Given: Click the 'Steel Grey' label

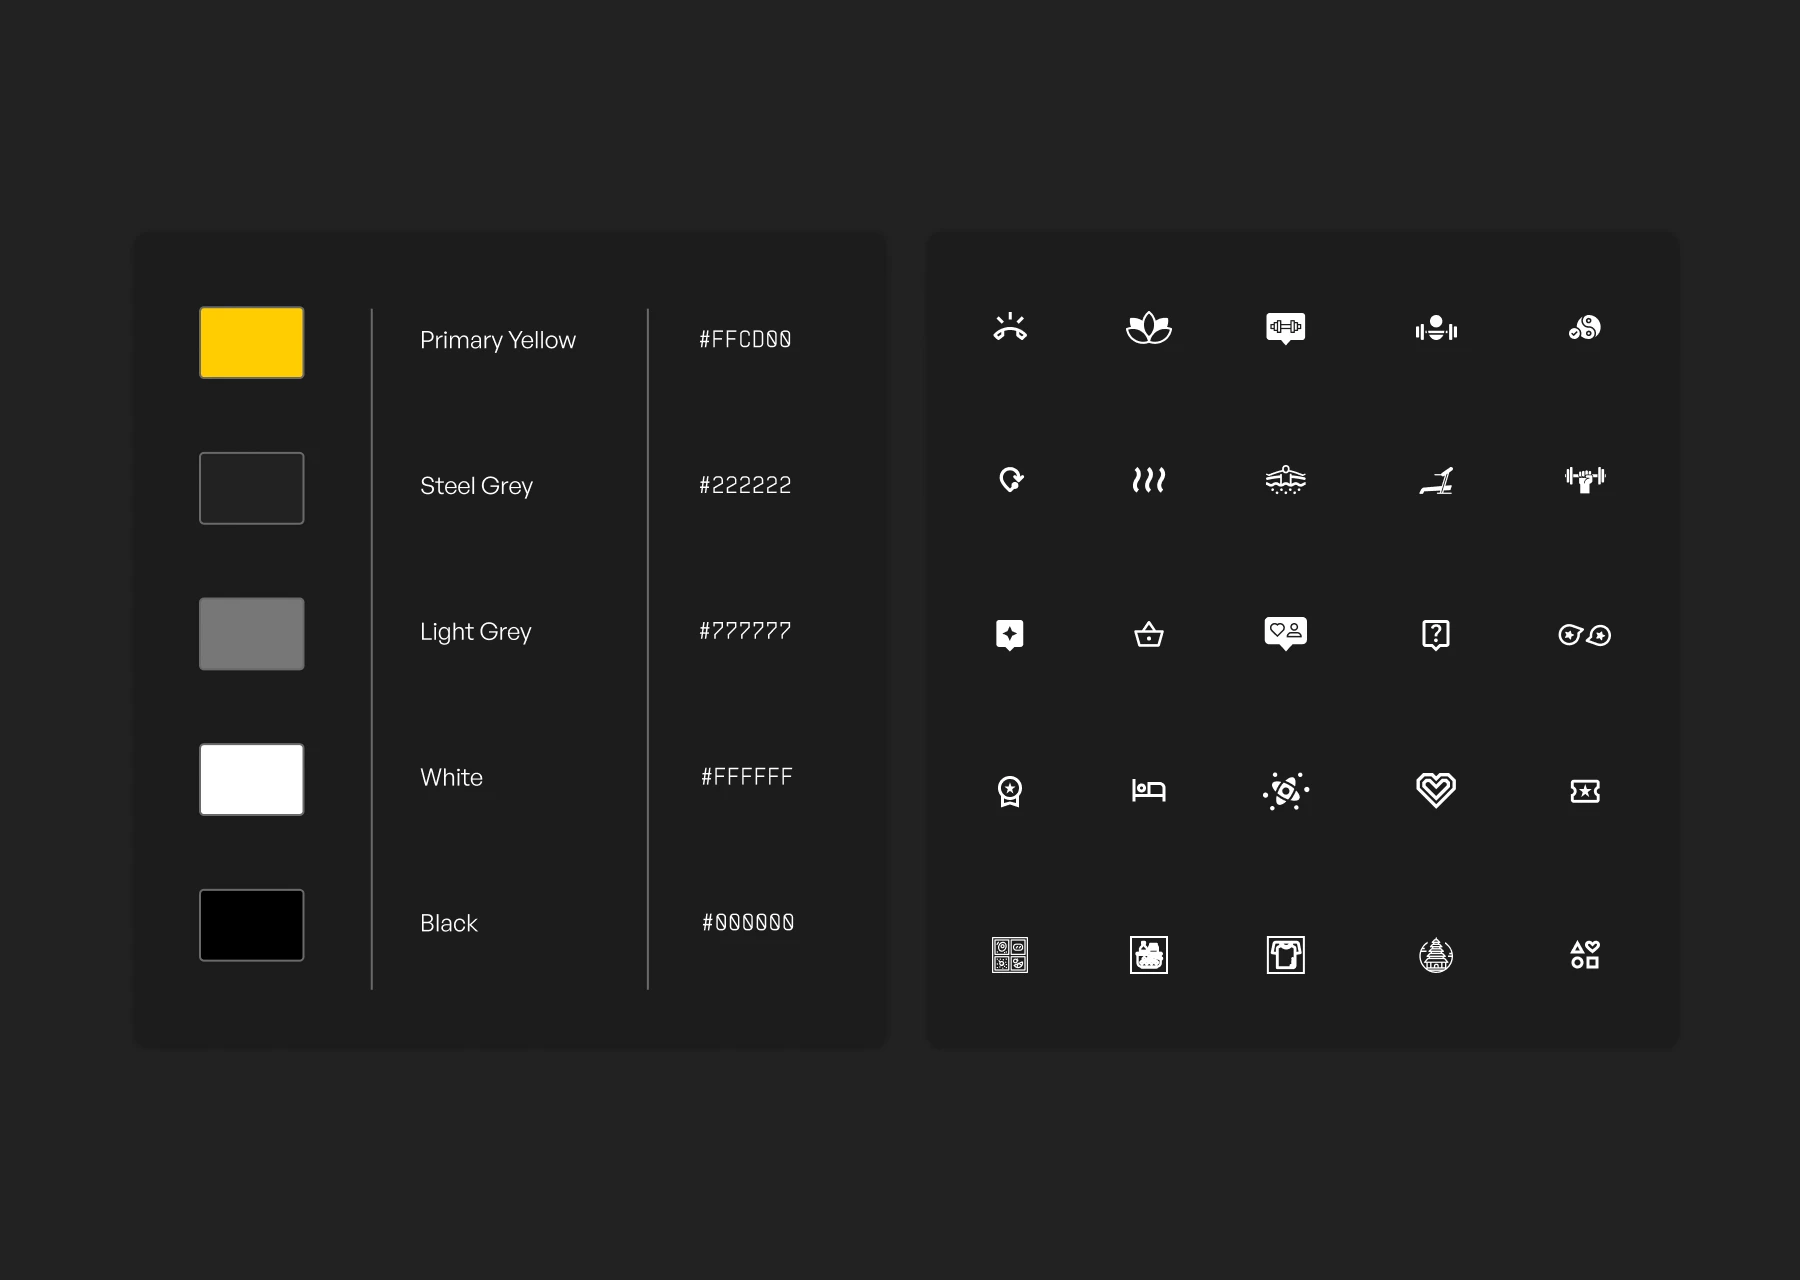Looking at the screenshot, I should pyautogui.click(x=477, y=487).
